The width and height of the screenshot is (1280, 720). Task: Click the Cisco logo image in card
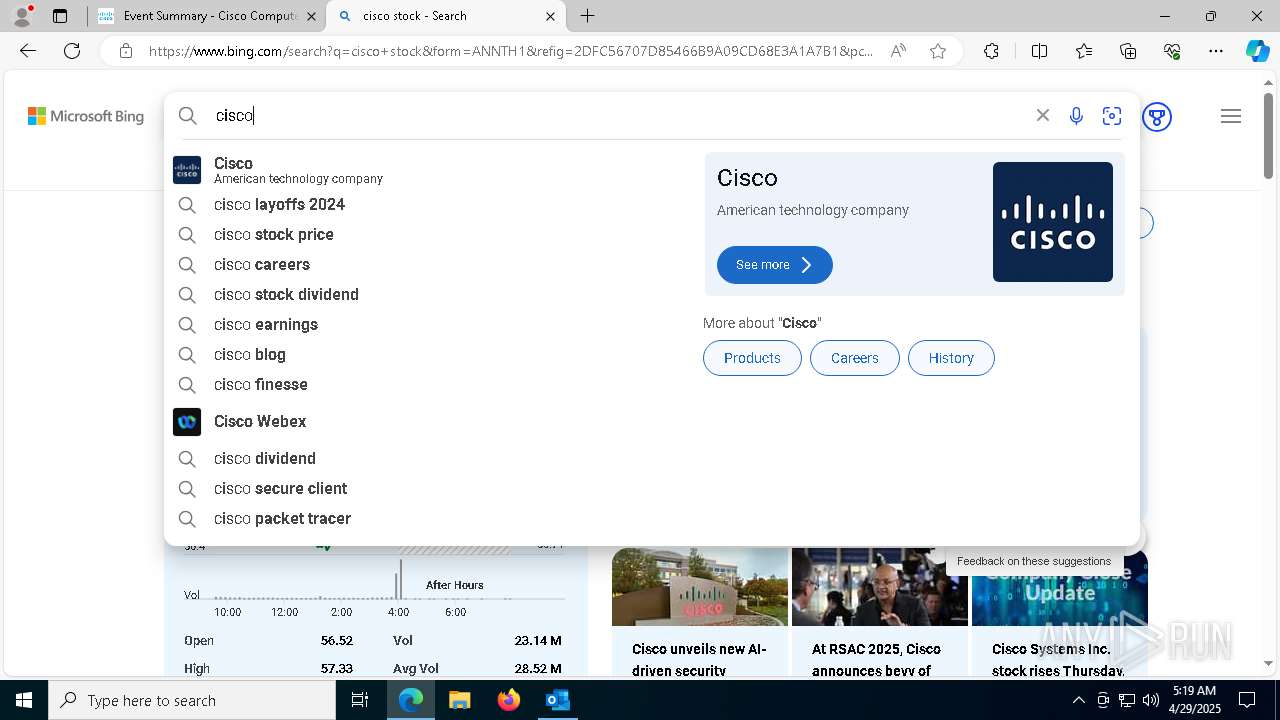(1052, 222)
